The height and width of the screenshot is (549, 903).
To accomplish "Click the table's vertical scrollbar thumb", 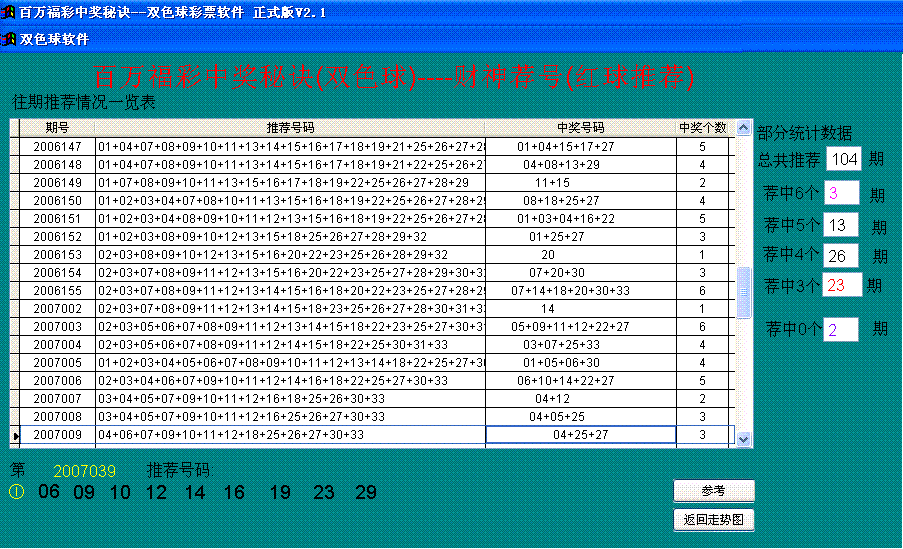I will 743,292.
